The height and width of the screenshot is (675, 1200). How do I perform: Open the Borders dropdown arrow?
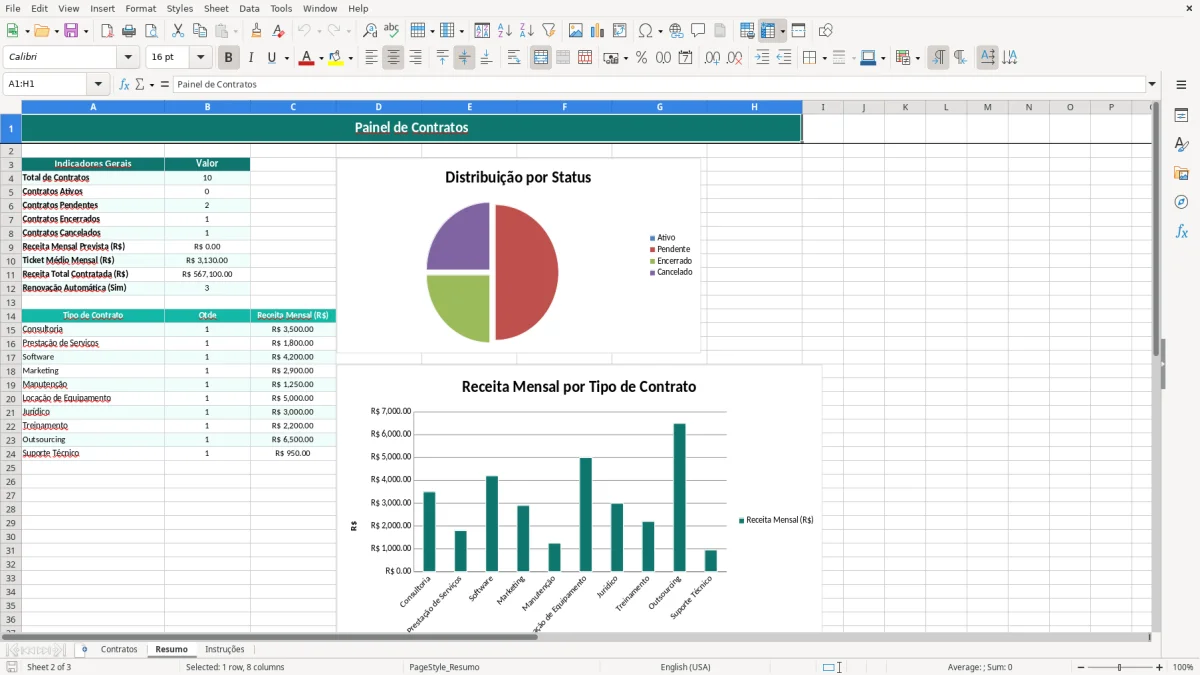[824, 58]
